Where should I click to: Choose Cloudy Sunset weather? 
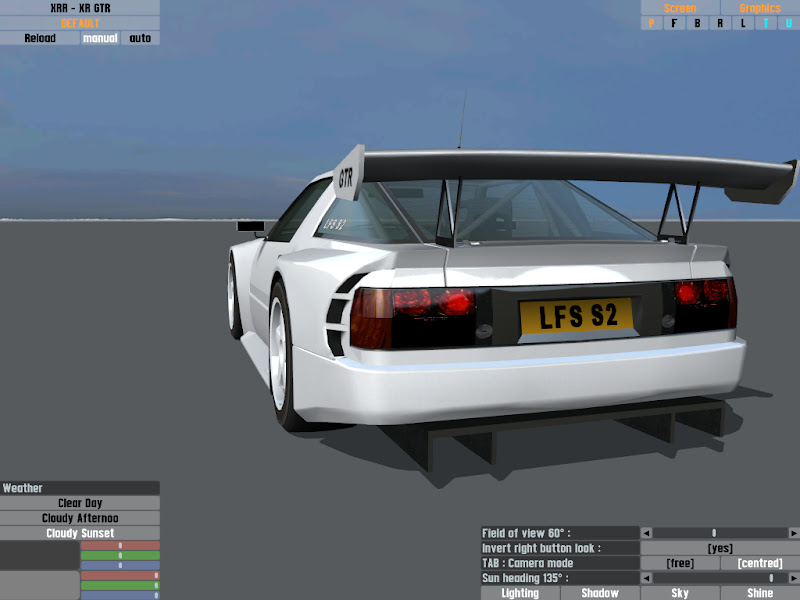coord(80,533)
